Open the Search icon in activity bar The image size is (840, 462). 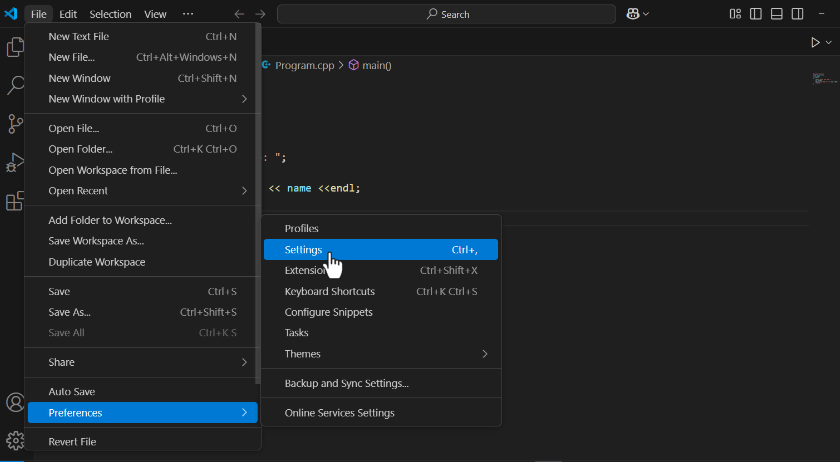[15, 85]
